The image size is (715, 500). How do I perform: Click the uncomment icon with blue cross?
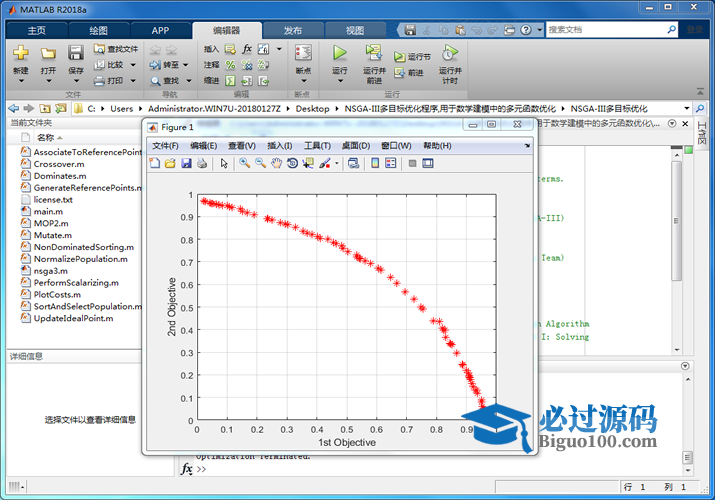click(x=247, y=65)
